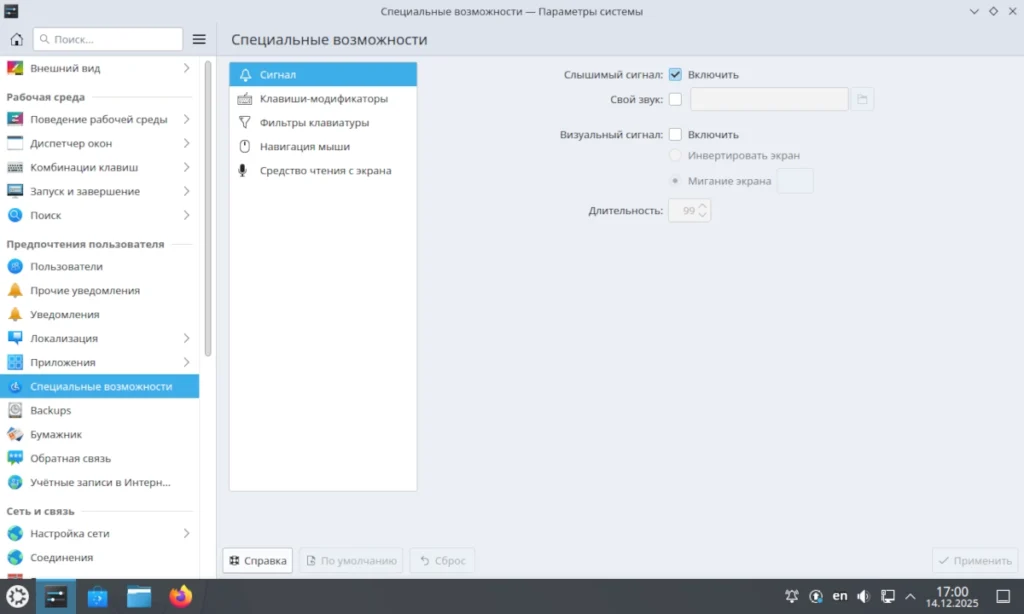Viewport: 1024px width, 614px height.
Task: Enable the Свой звук checkbox
Action: click(x=675, y=99)
